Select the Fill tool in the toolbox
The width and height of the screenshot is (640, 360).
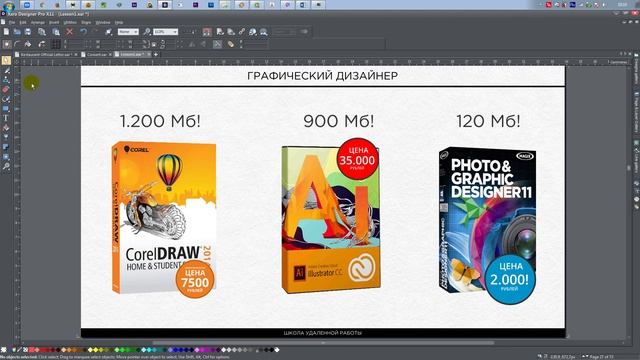point(6,128)
